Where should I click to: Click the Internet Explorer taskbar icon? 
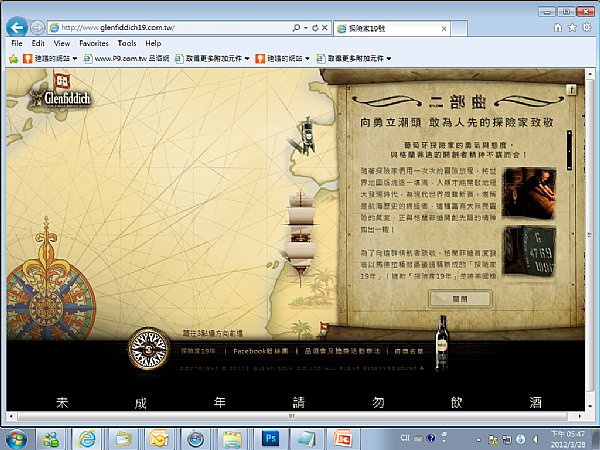(87, 439)
